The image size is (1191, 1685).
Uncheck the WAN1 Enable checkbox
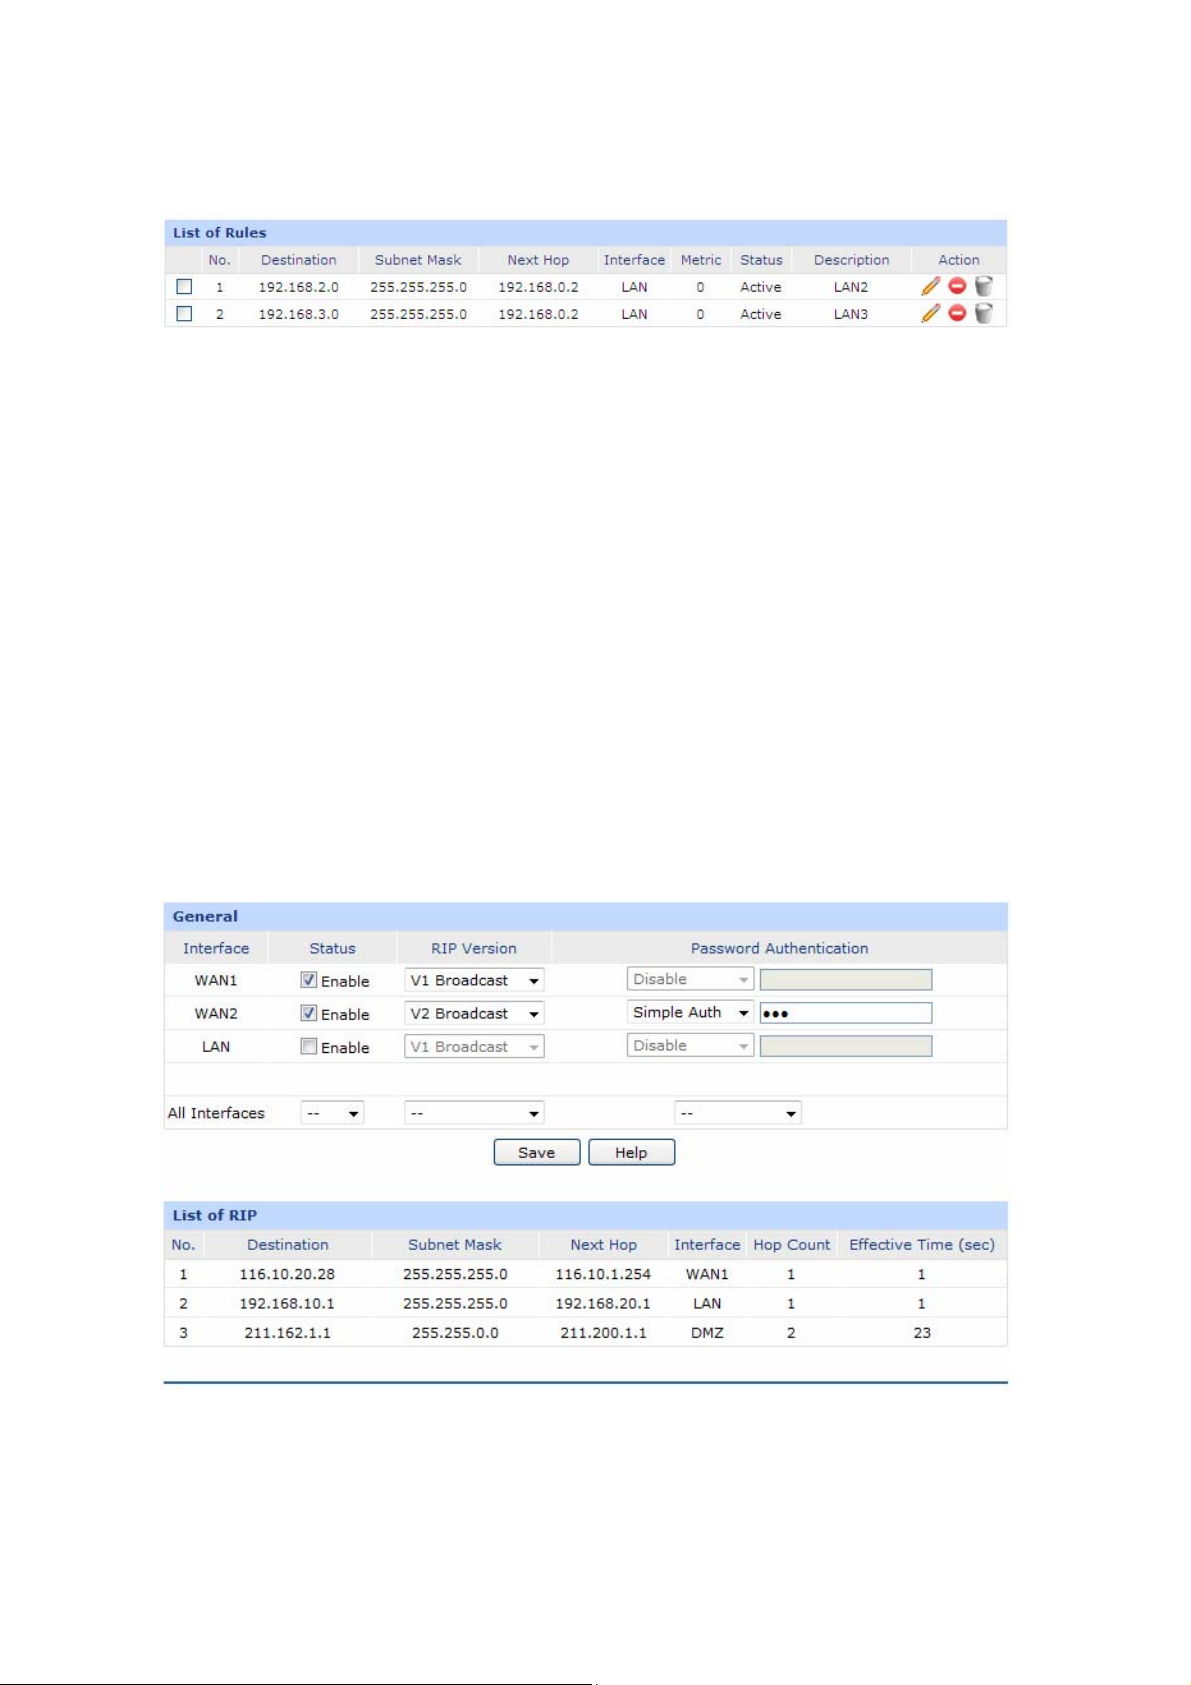point(309,980)
